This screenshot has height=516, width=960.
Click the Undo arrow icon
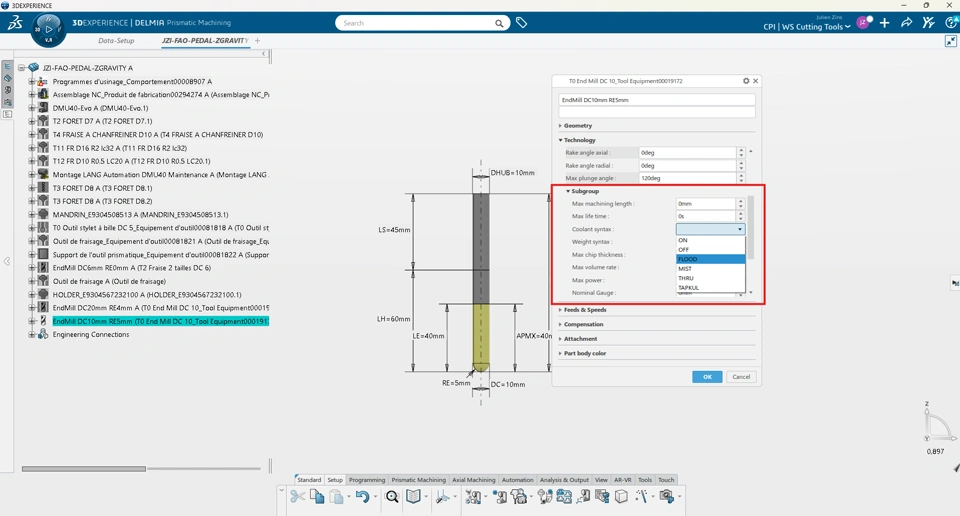point(362,496)
